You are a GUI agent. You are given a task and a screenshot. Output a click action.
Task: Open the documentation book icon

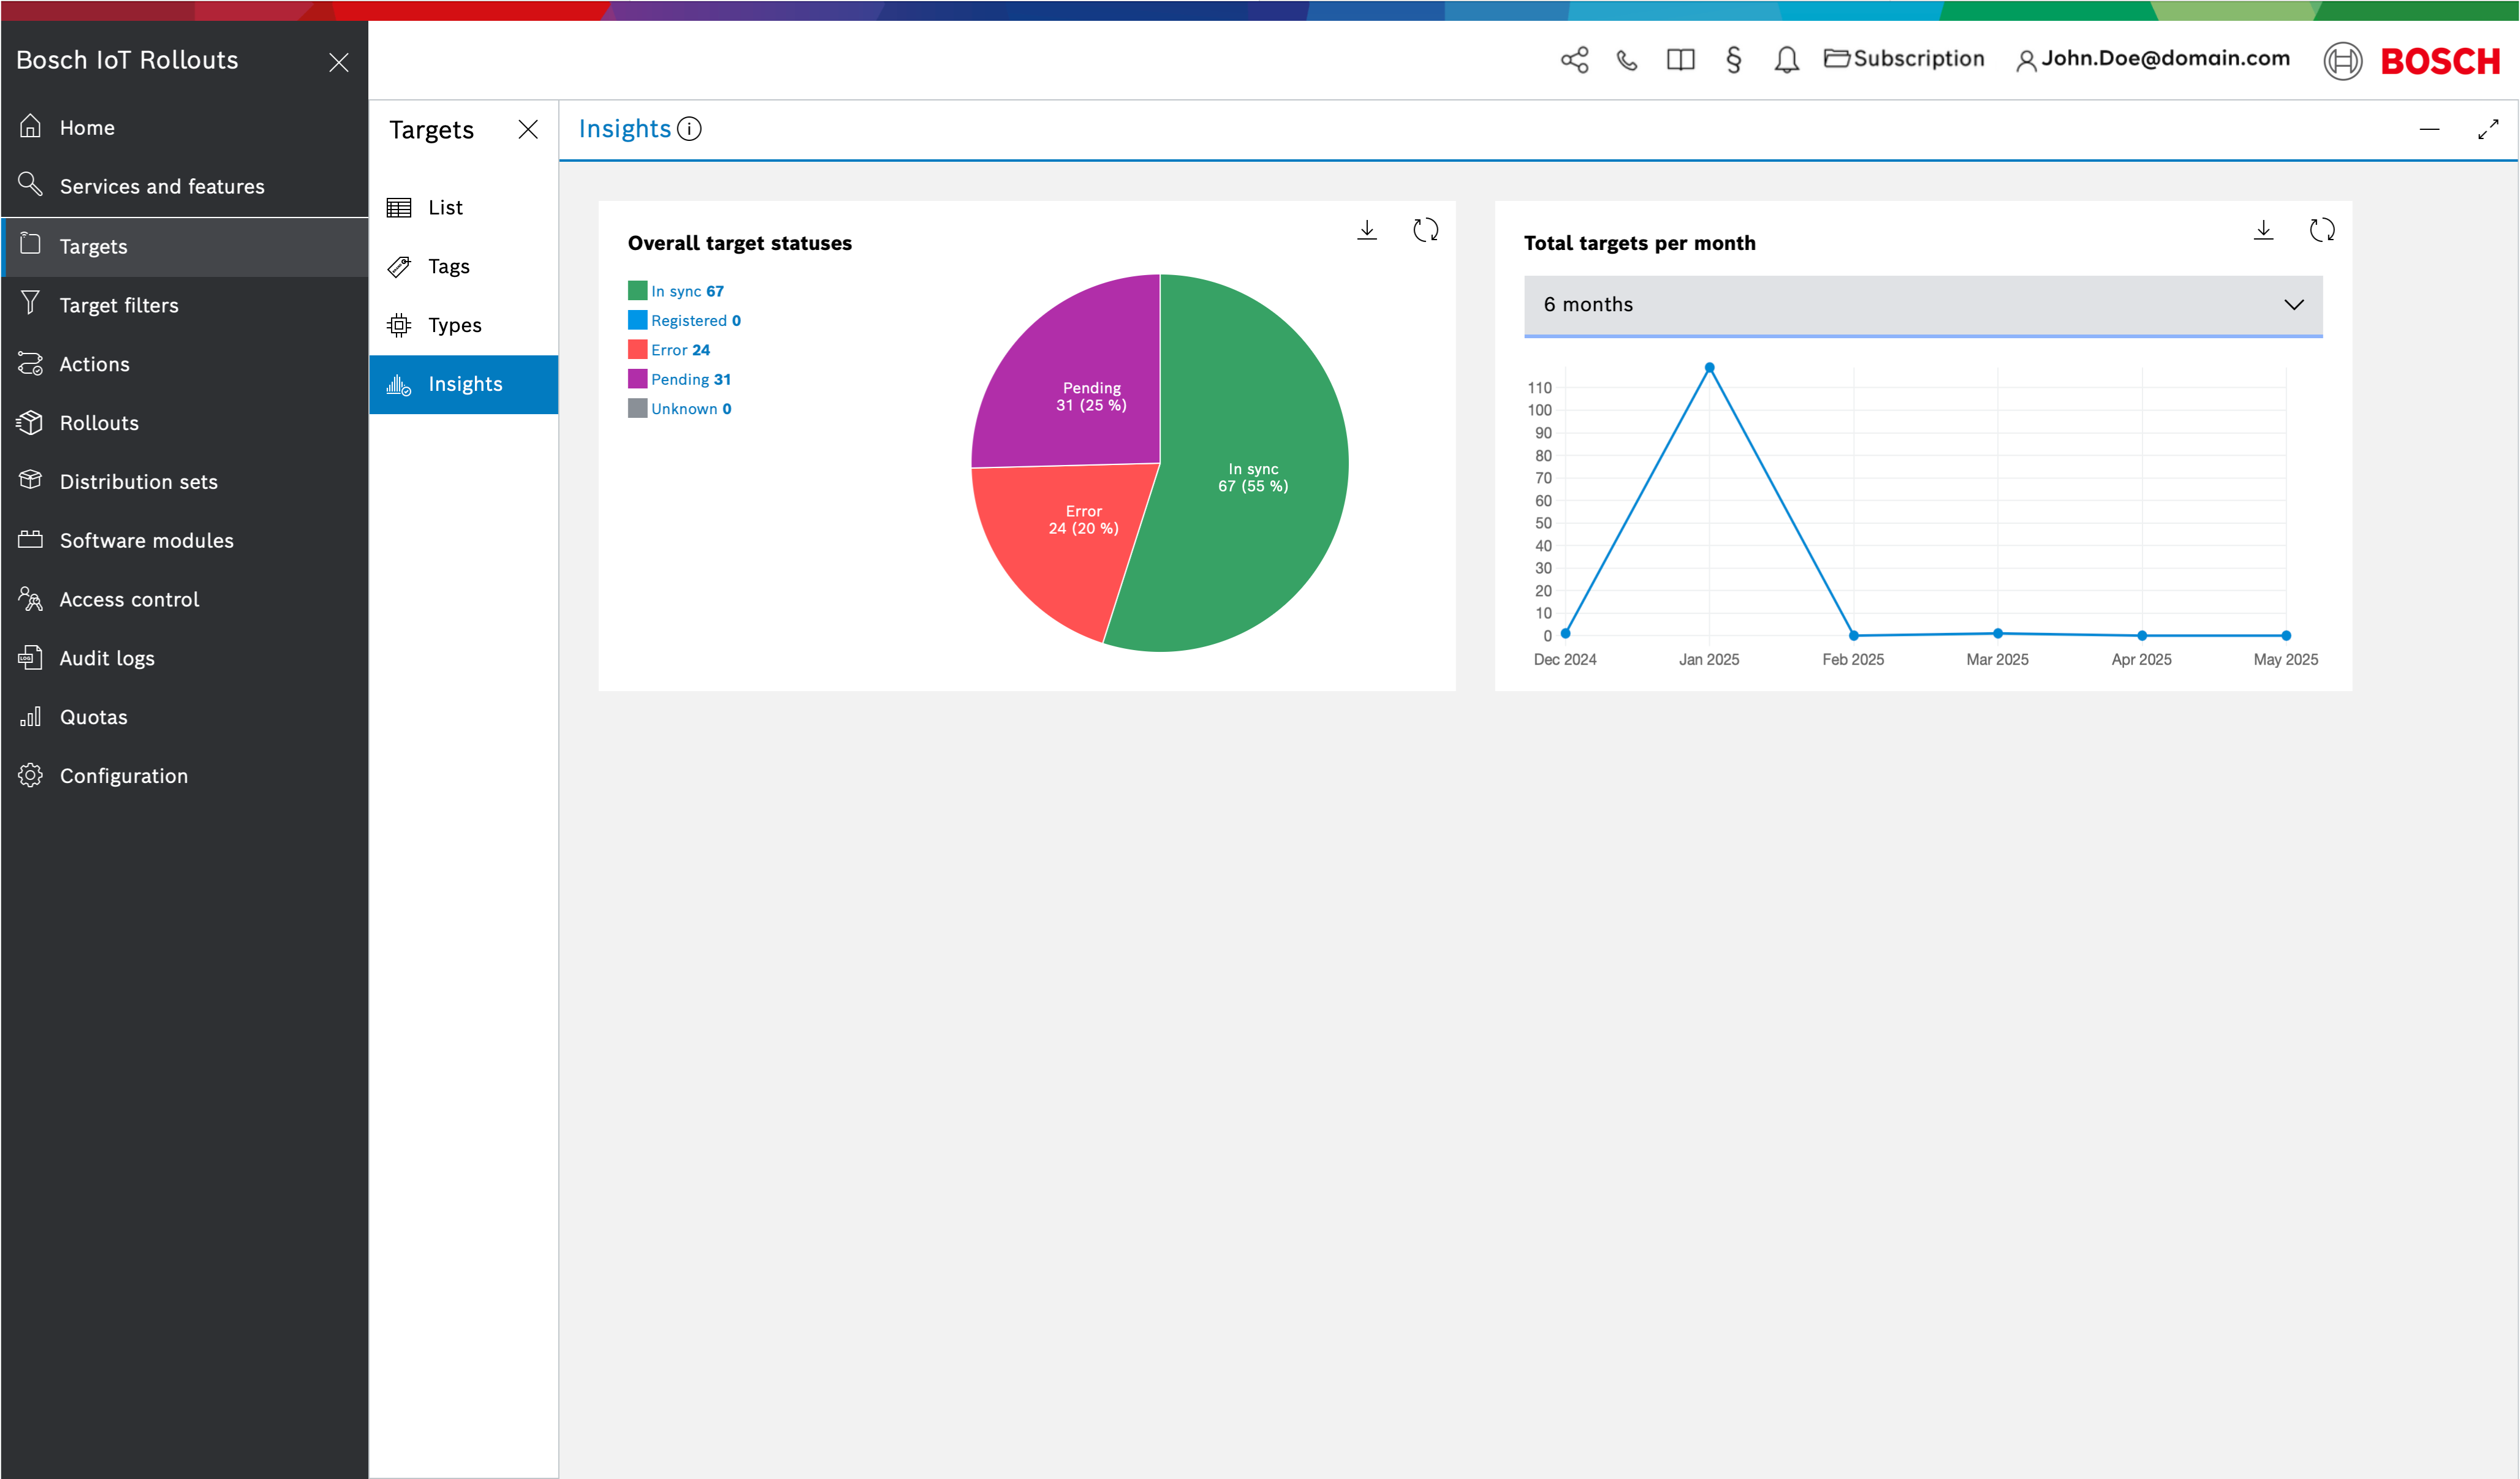(1680, 60)
